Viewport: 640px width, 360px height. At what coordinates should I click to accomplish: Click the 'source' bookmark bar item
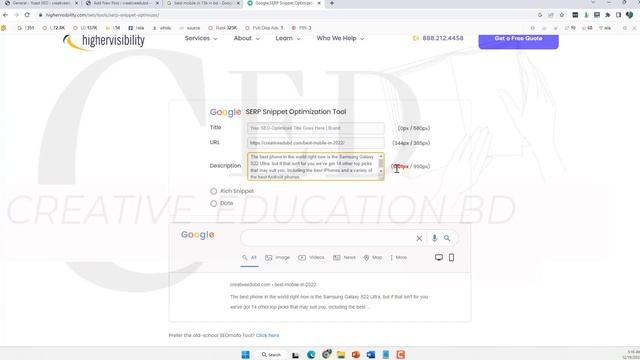[x=189, y=28]
